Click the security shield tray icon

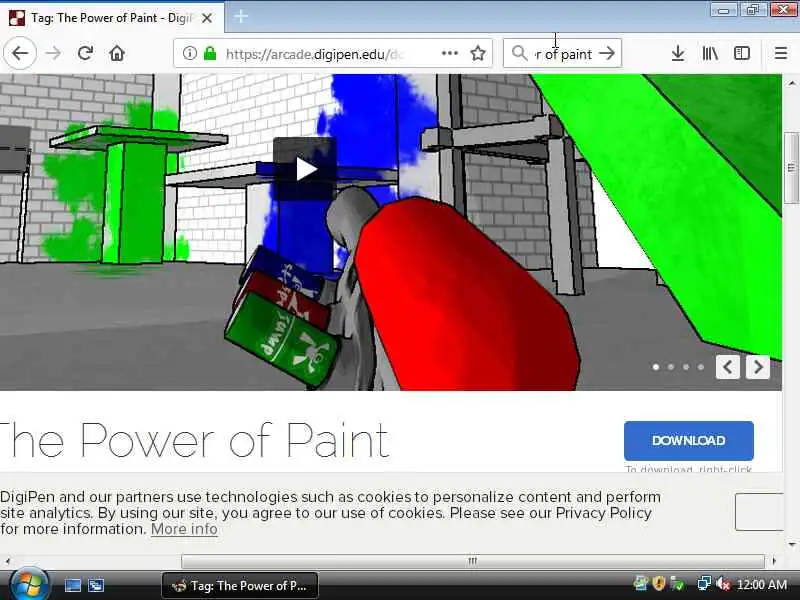pyautogui.click(x=659, y=584)
